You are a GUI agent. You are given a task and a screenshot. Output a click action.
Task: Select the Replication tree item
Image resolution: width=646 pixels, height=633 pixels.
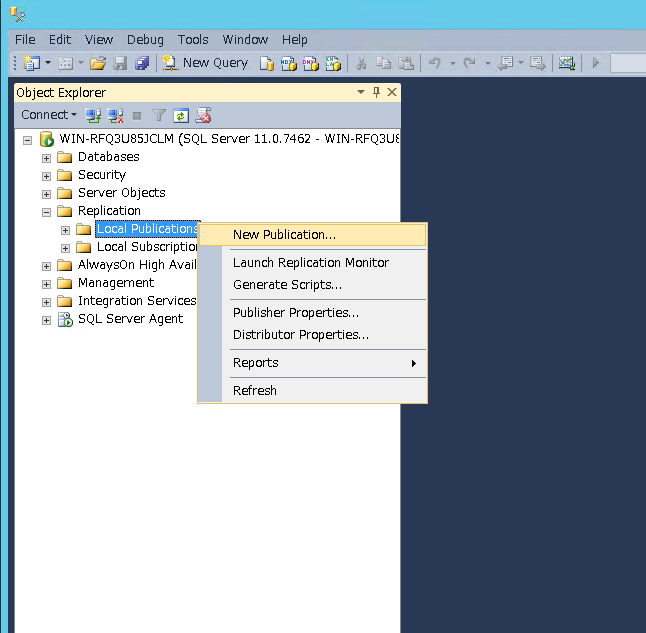point(109,211)
